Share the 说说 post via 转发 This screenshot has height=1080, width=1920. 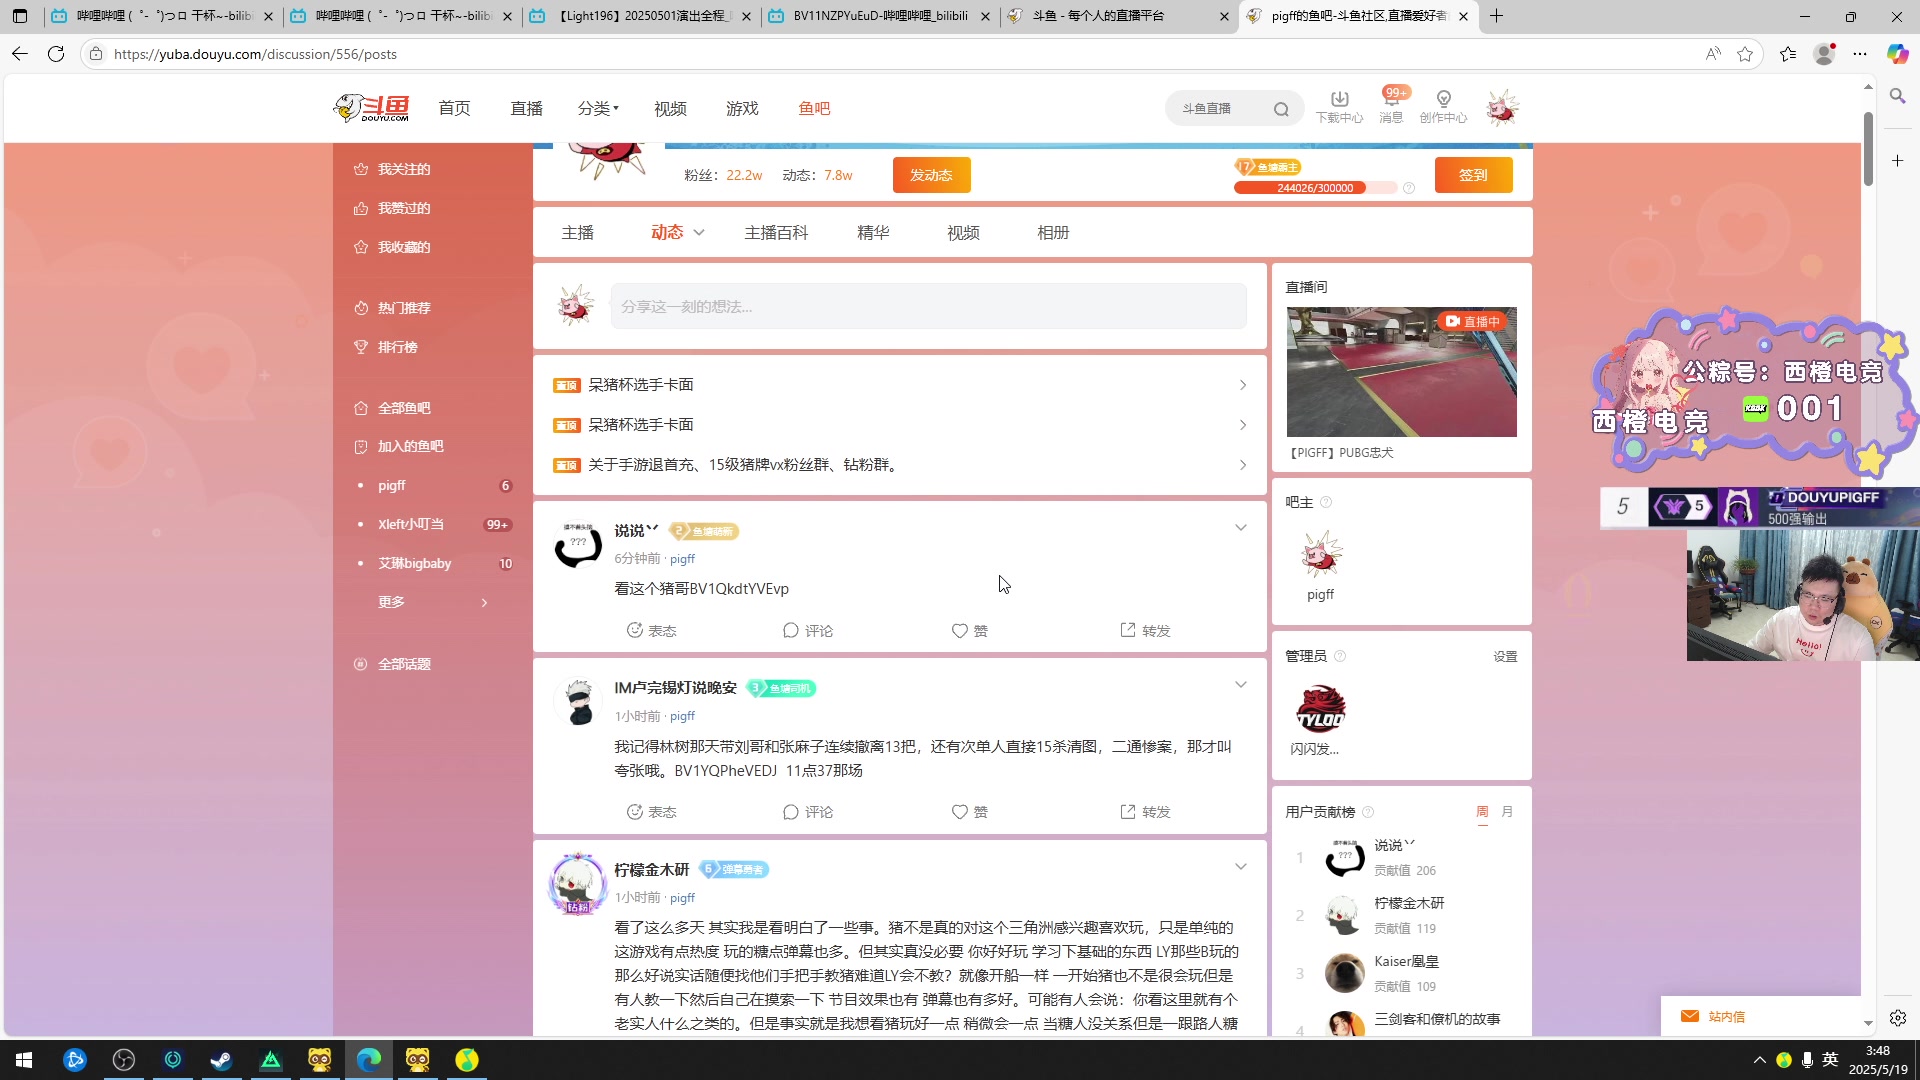coord(1145,630)
